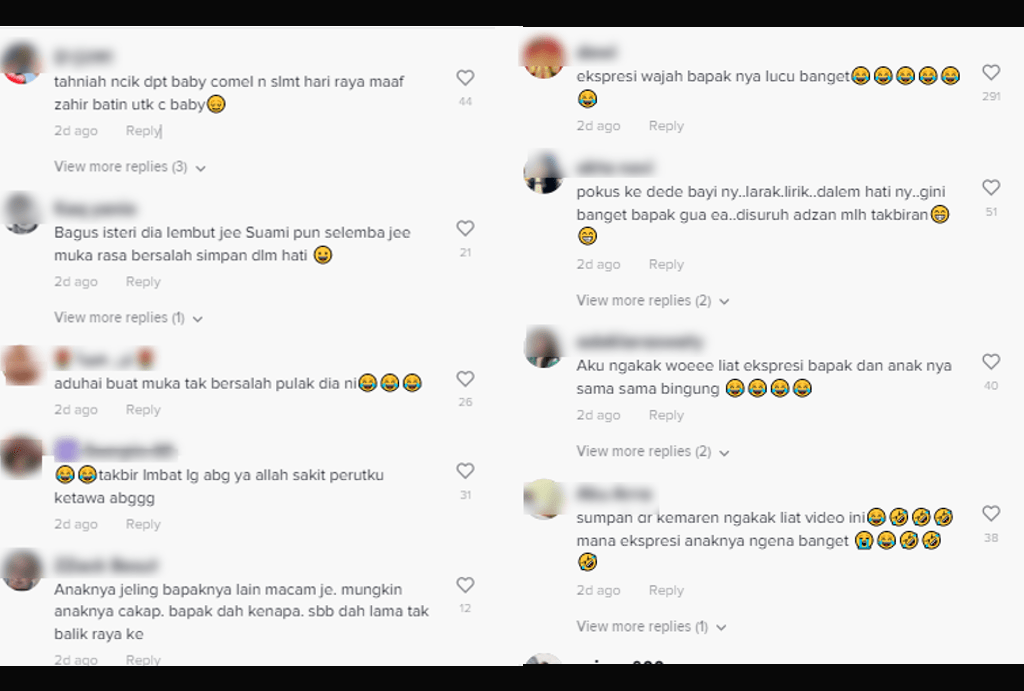Like the 'ekspresi wajah bapak nya' comment
1024x691 pixels.
pos(991,72)
